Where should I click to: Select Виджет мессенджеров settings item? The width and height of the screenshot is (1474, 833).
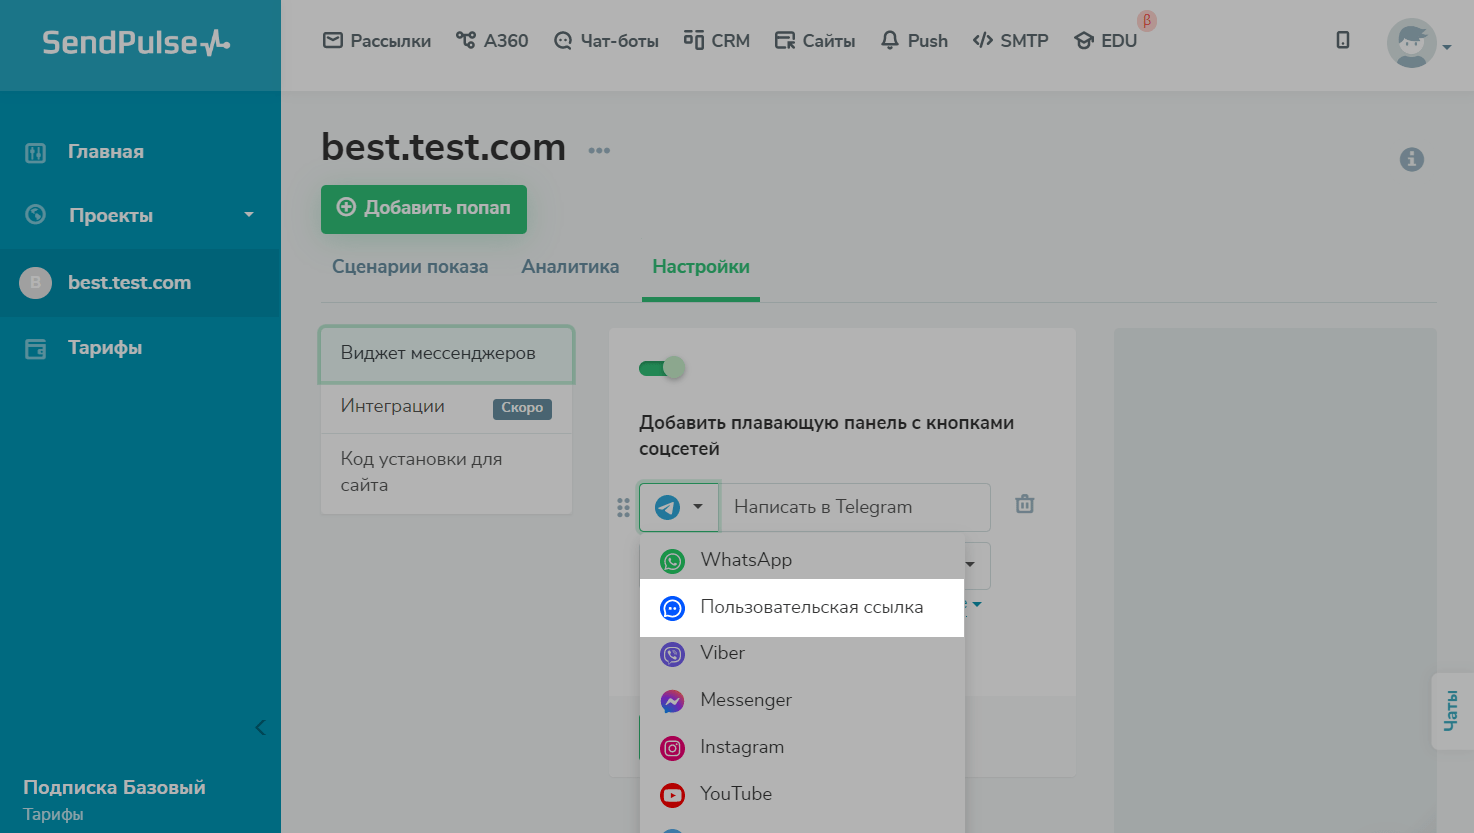pyautogui.click(x=447, y=354)
